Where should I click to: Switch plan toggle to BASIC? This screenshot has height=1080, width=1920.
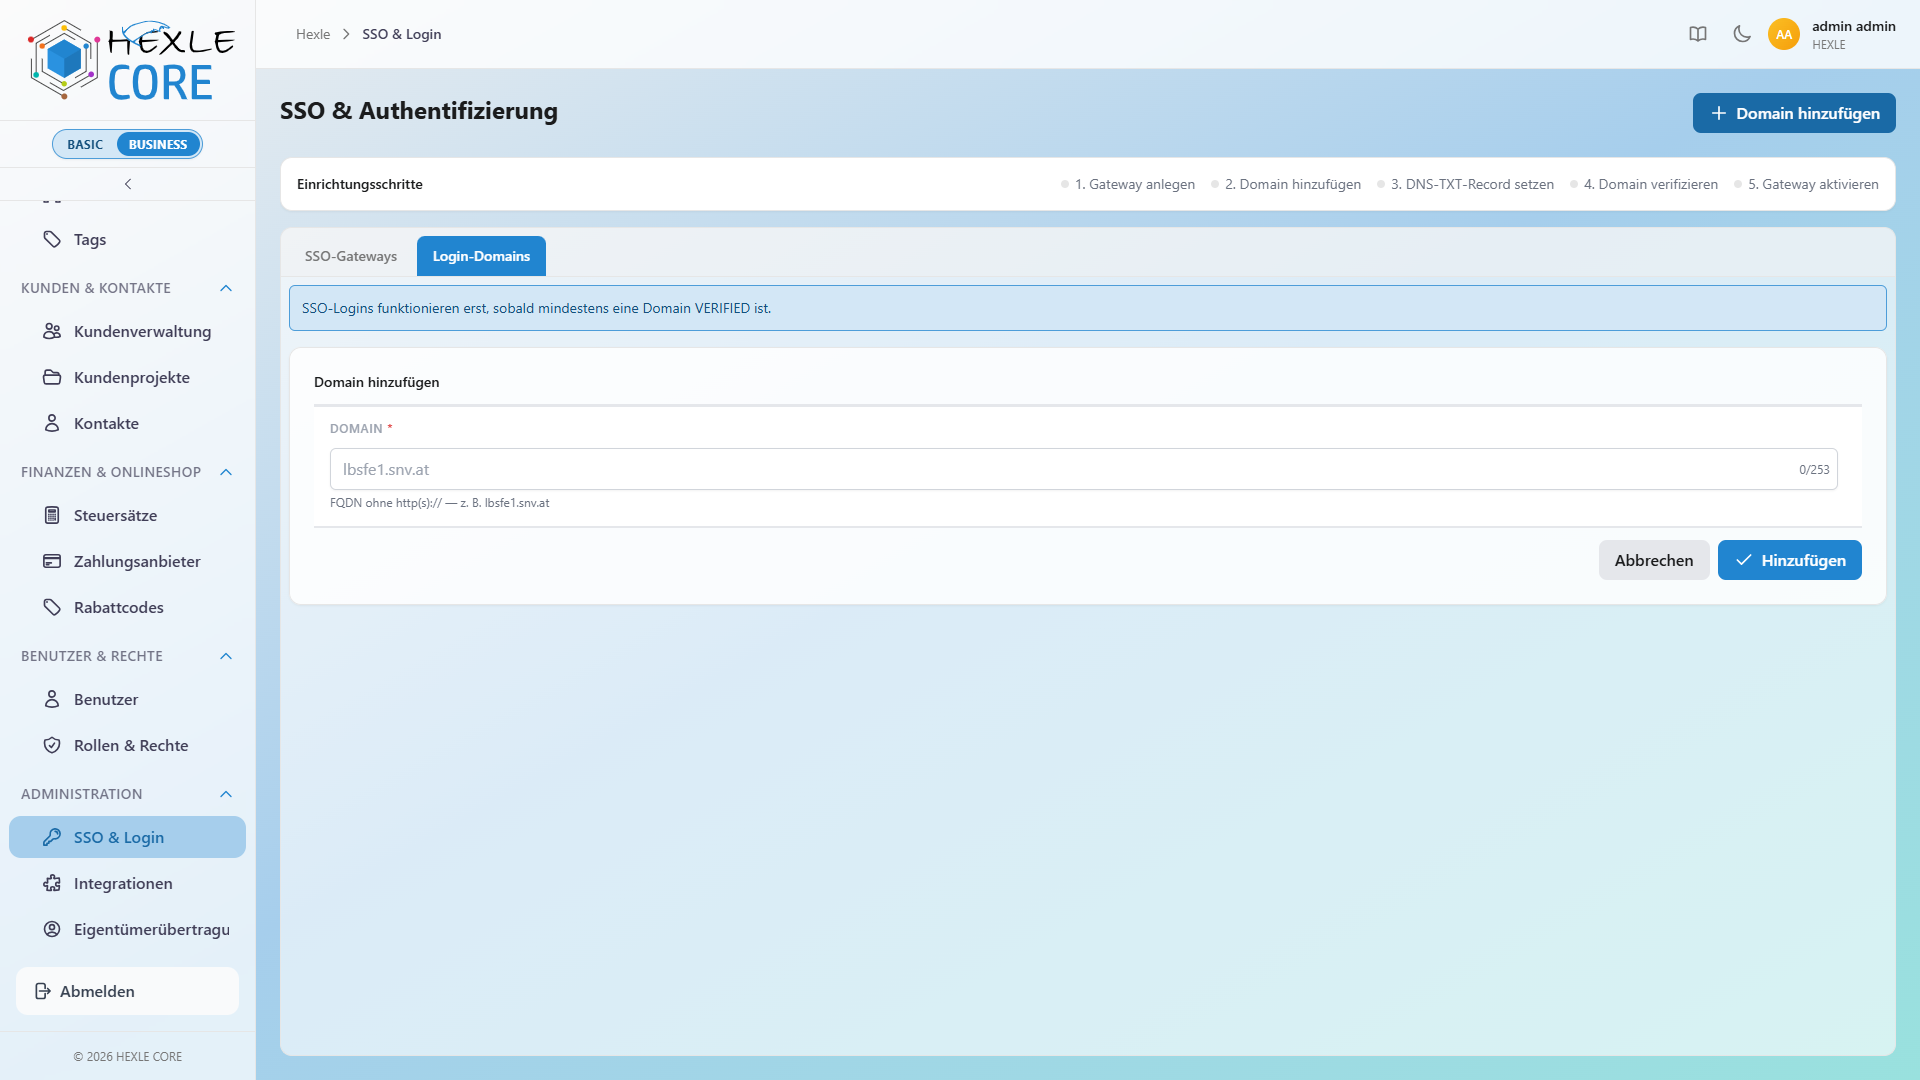[85, 144]
